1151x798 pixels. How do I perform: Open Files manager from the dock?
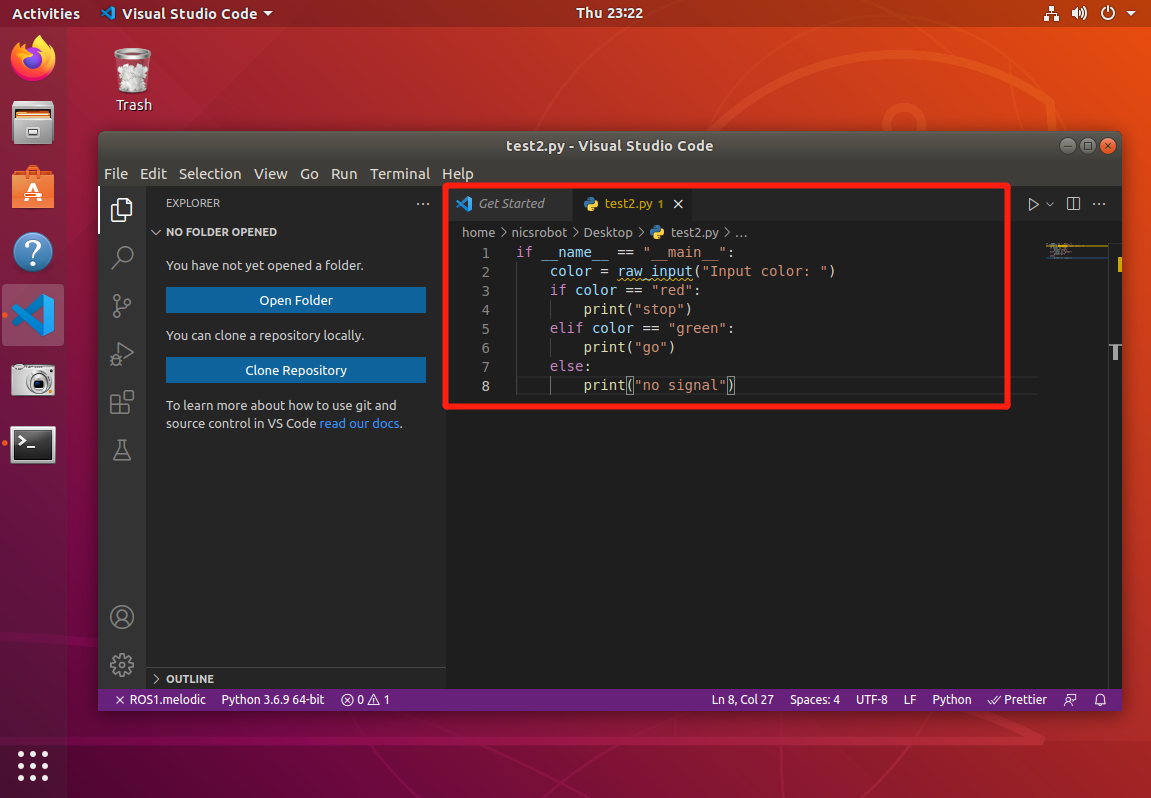(x=33, y=123)
